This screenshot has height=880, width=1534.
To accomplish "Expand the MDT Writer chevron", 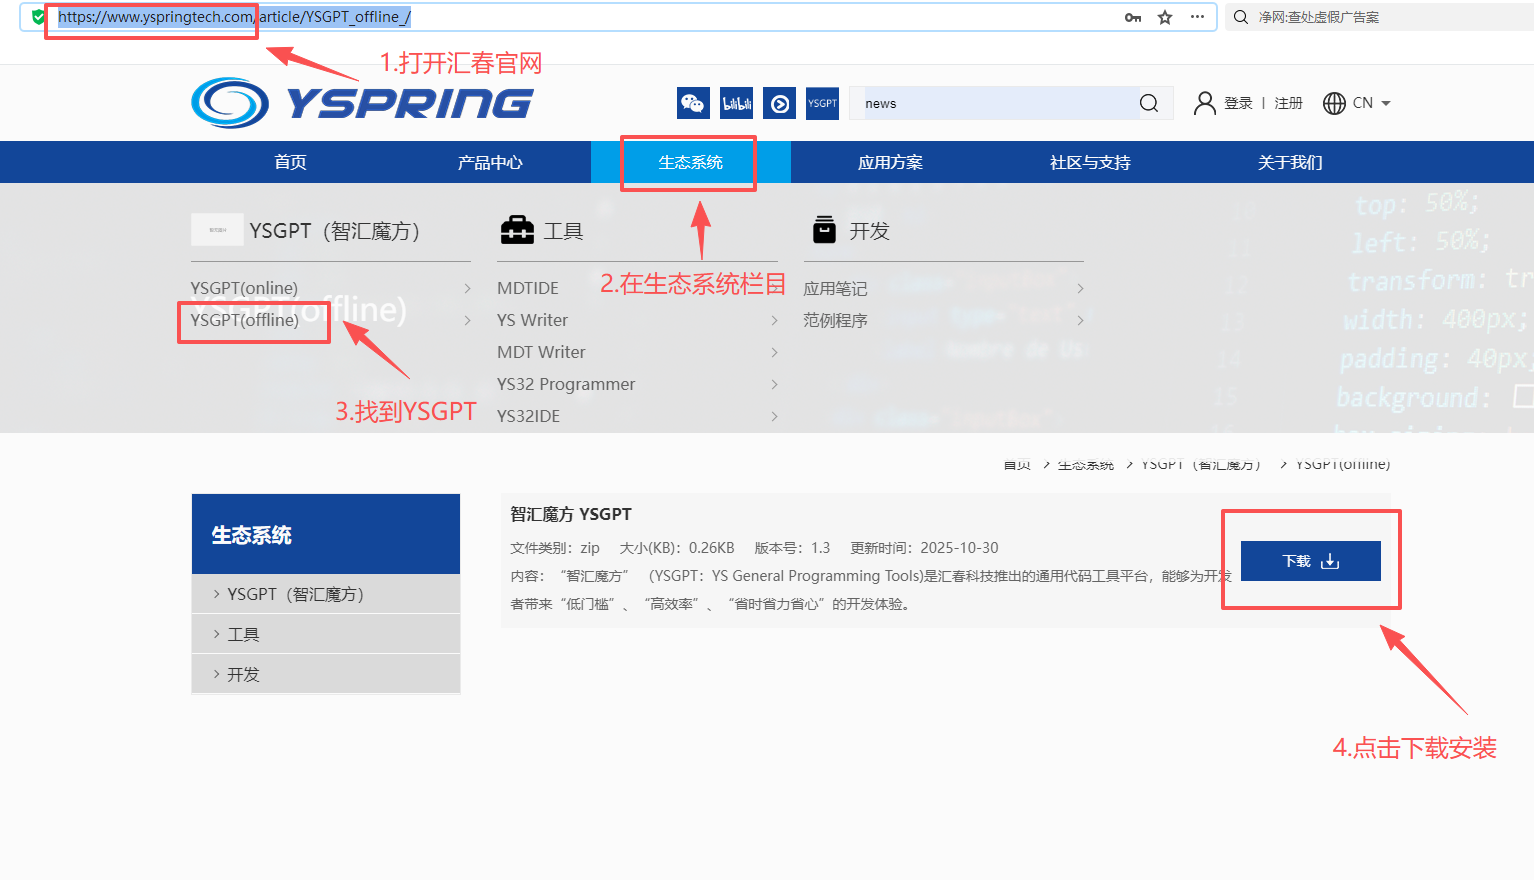I will (774, 352).
